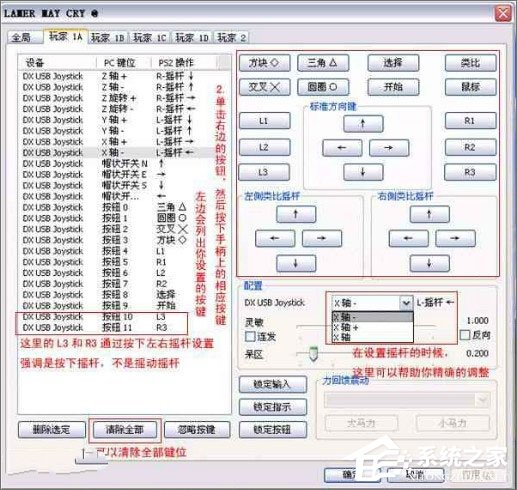Click the 删除选定 button
This screenshot has width=517, height=490.
52,430
